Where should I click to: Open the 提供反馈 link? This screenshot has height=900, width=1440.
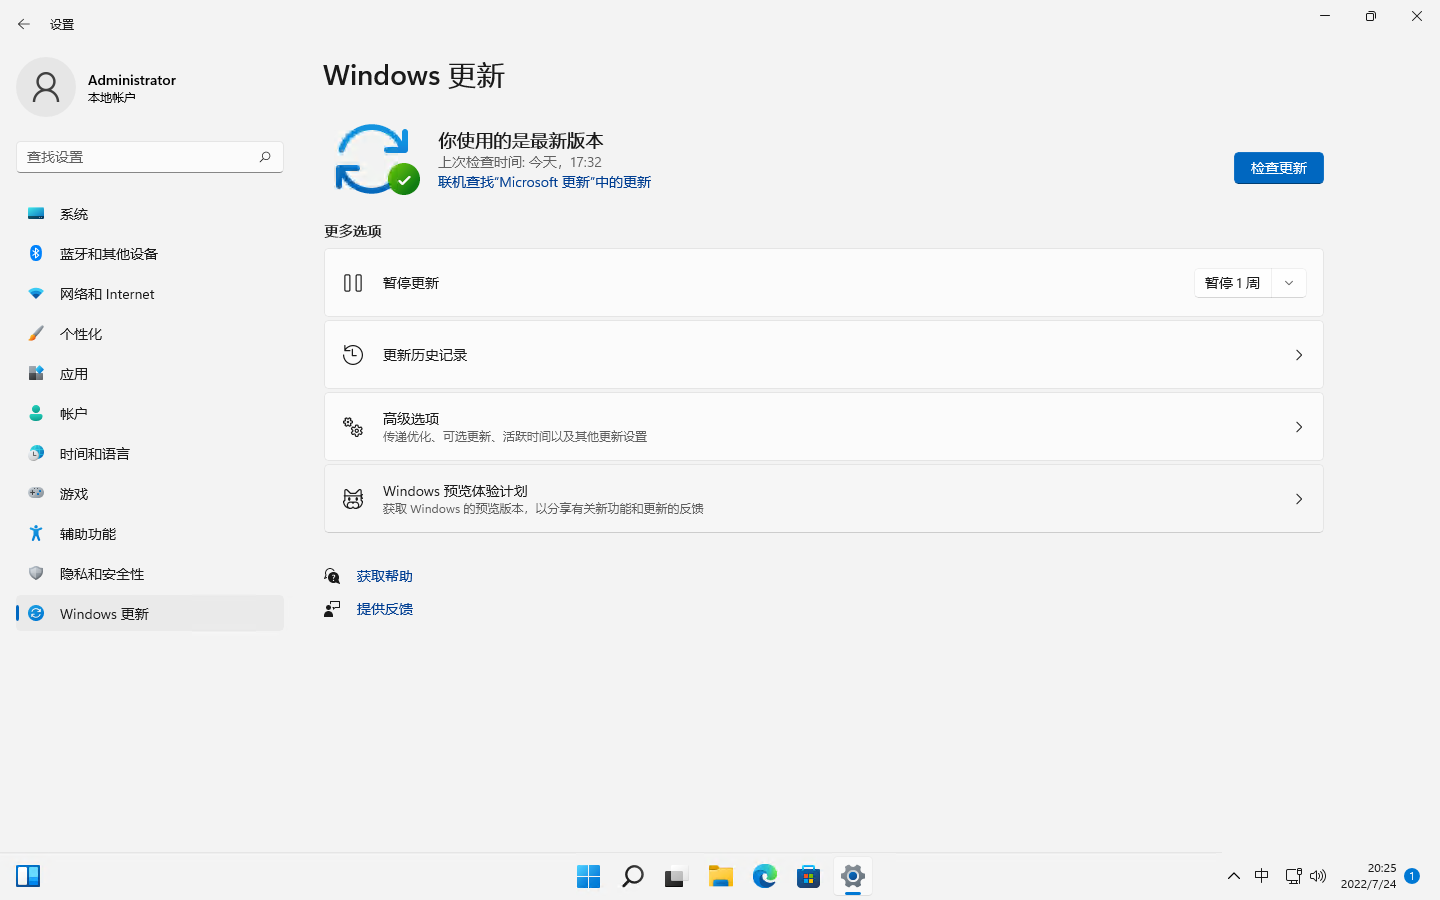click(385, 609)
